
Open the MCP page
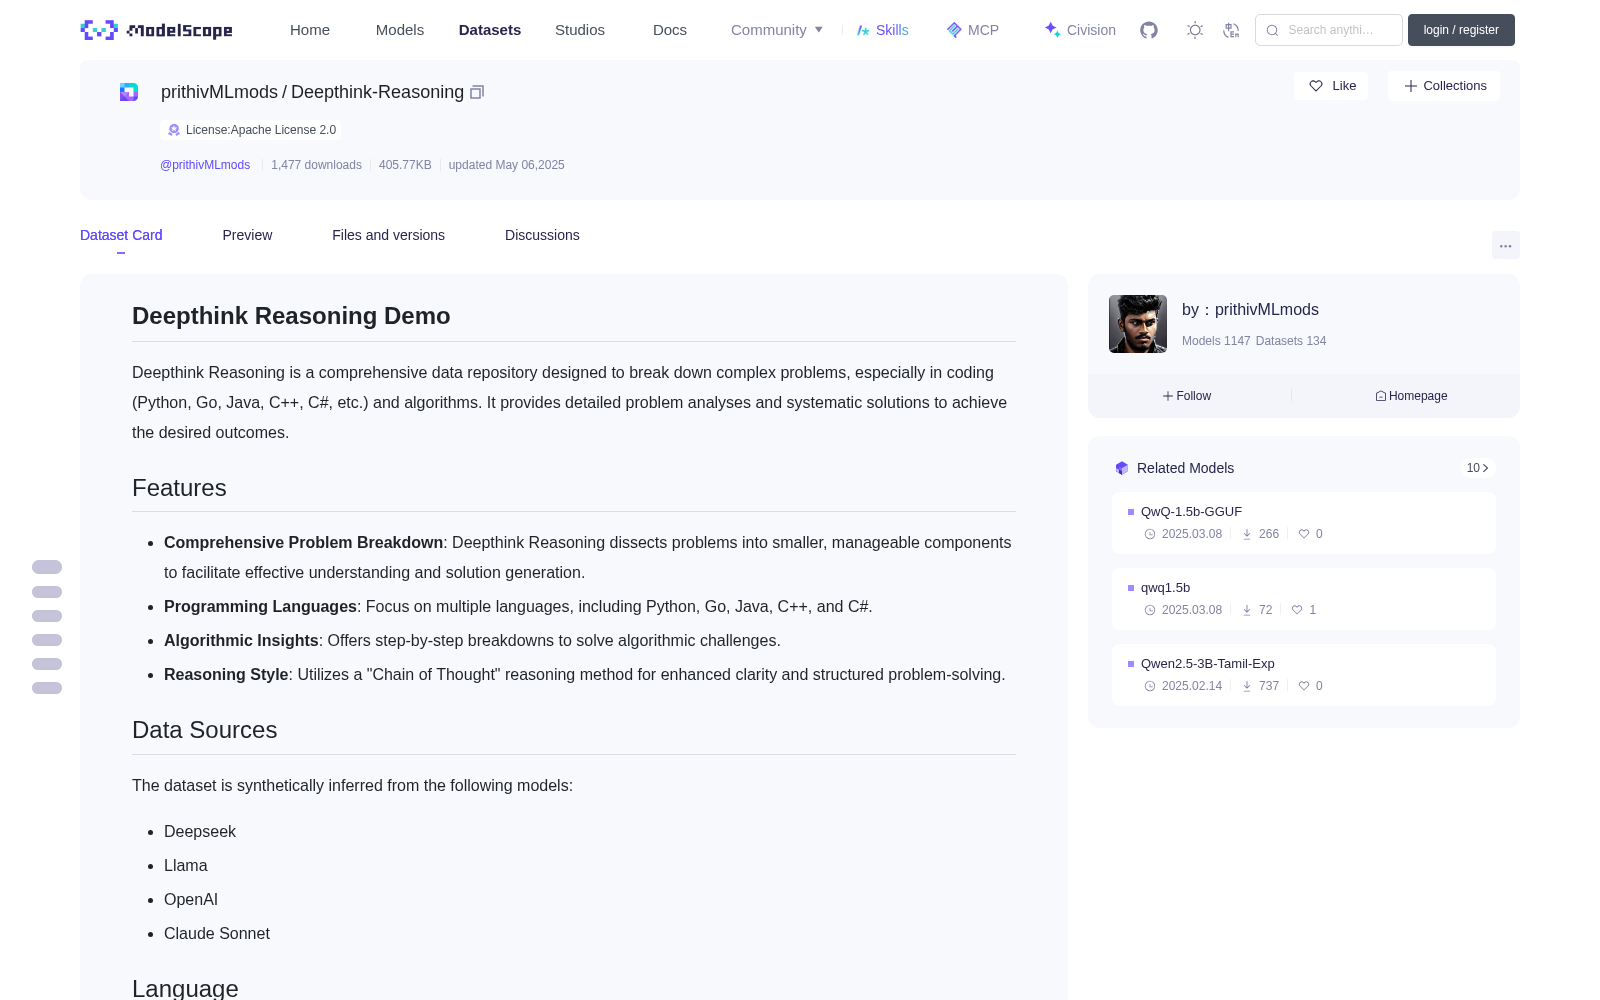pos(973,30)
